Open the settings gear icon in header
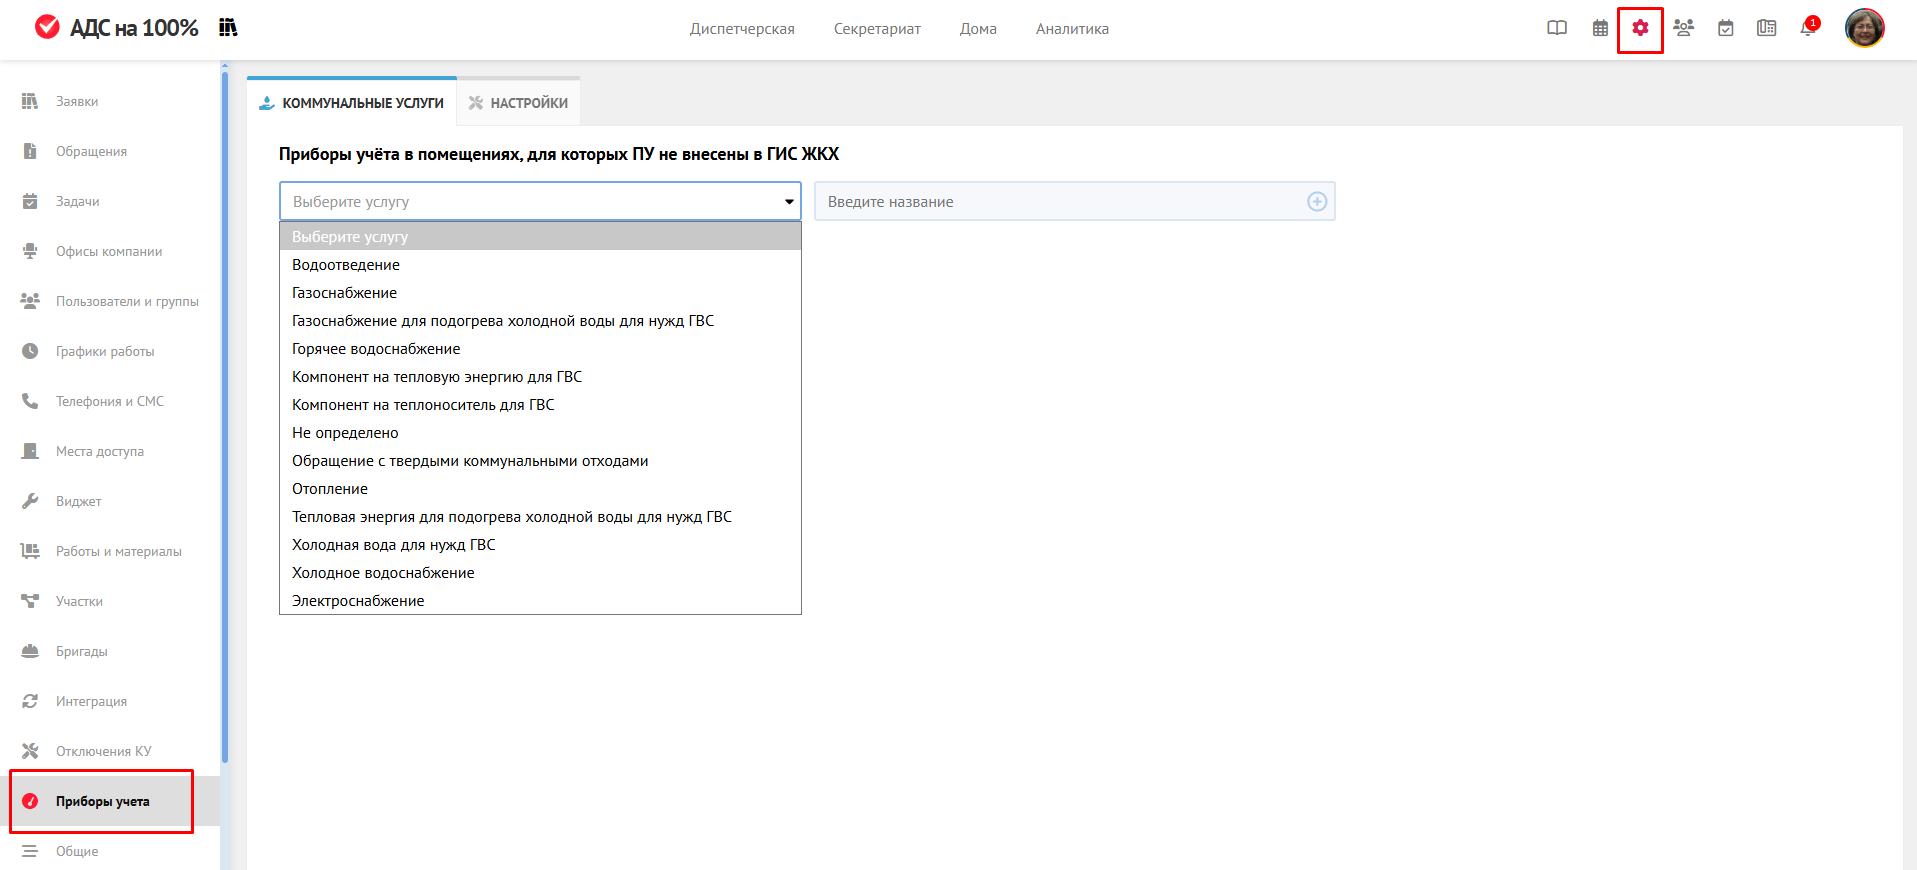 (1640, 29)
